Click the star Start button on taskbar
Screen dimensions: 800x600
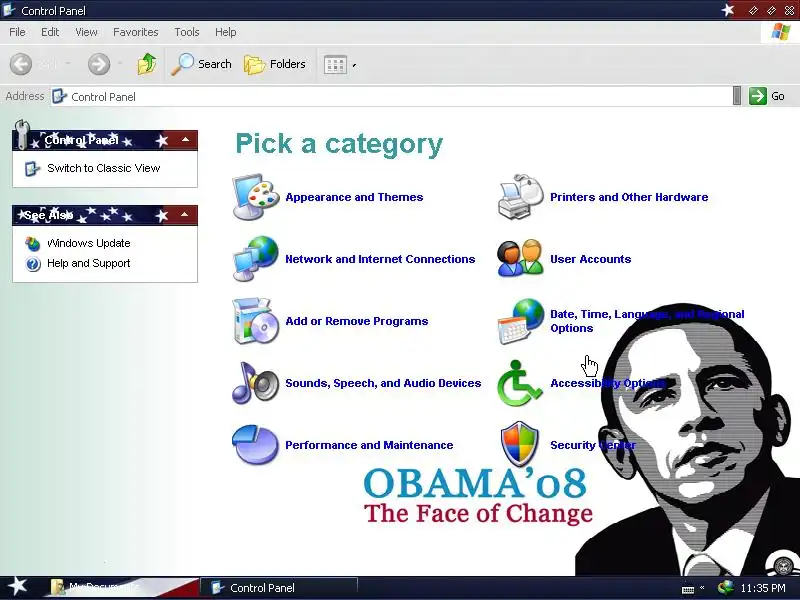tap(17, 587)
